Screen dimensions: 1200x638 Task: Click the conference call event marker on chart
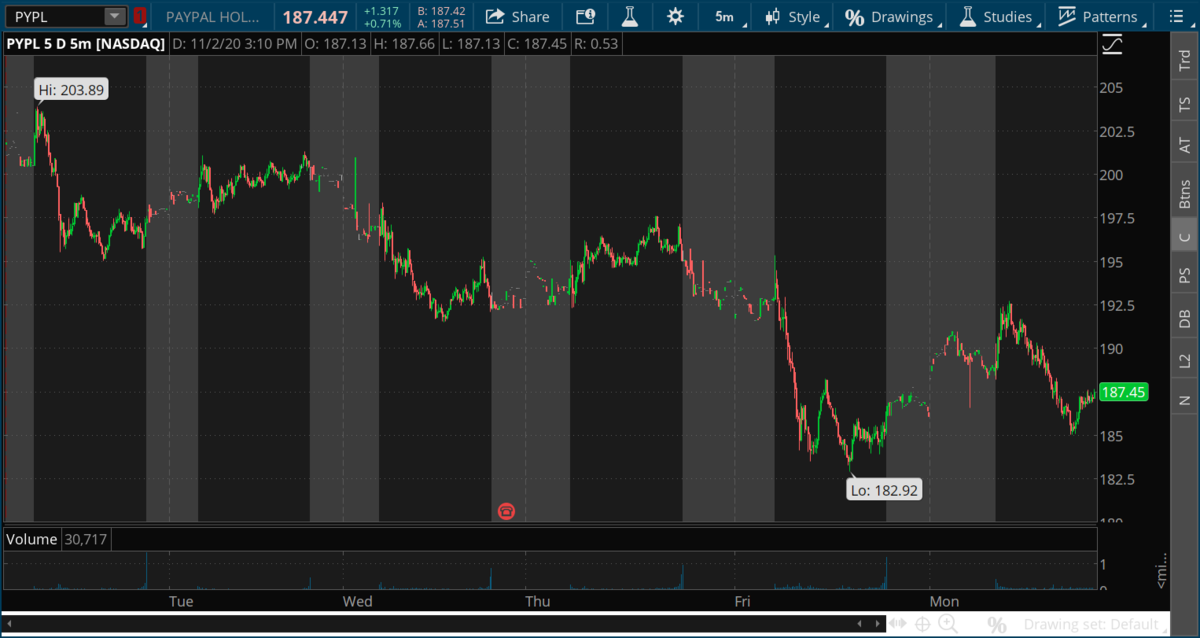507,512
